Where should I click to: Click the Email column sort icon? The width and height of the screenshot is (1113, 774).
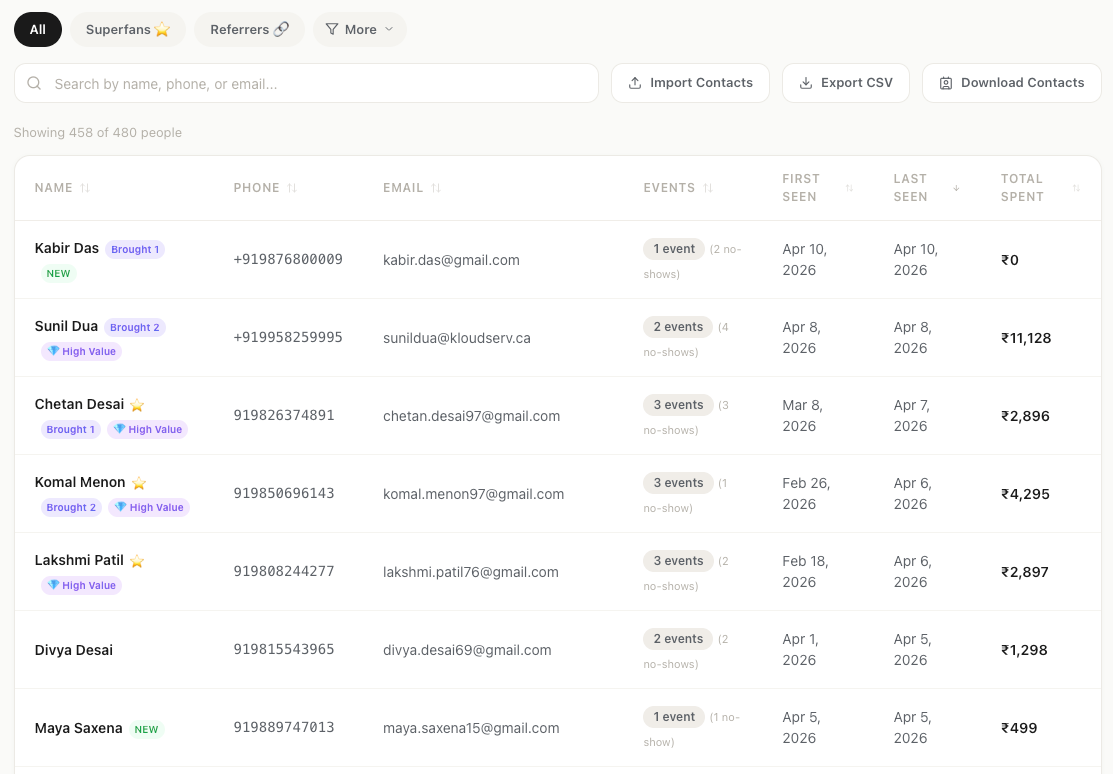[432, 187]
